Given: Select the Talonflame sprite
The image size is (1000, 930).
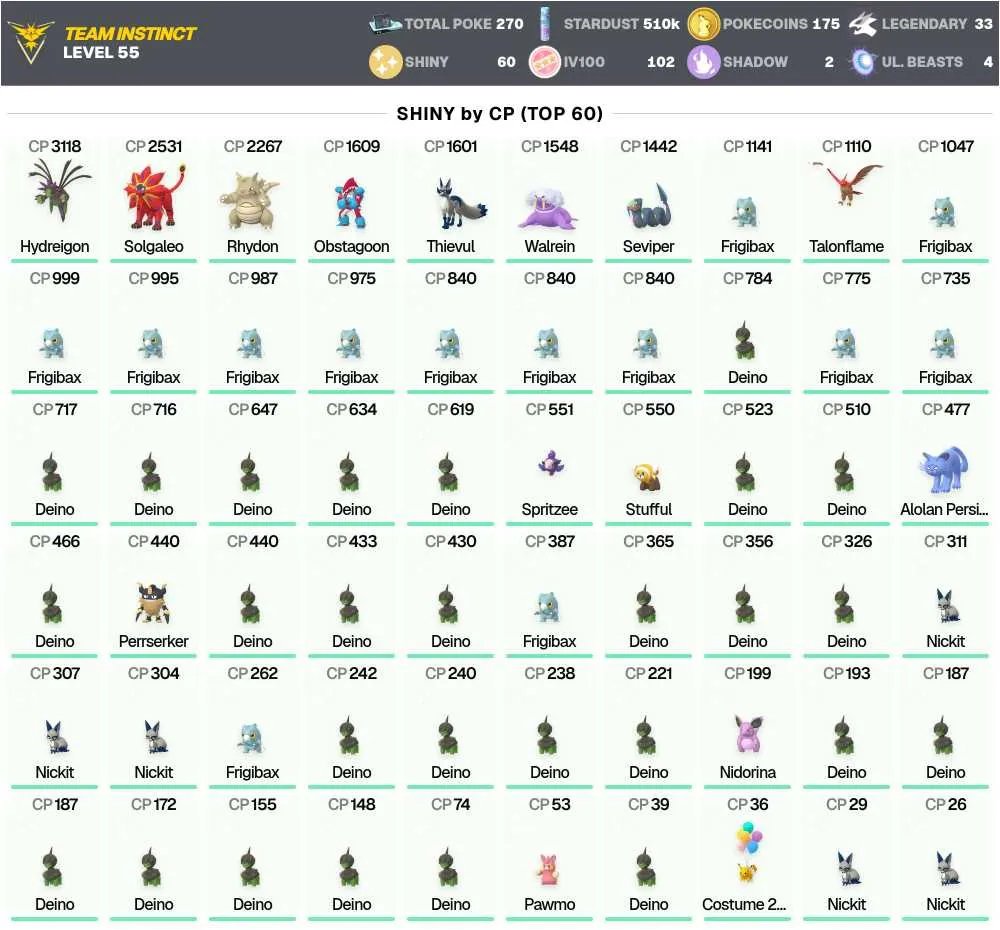Looking at the screenshot, I should pos(847,184).
